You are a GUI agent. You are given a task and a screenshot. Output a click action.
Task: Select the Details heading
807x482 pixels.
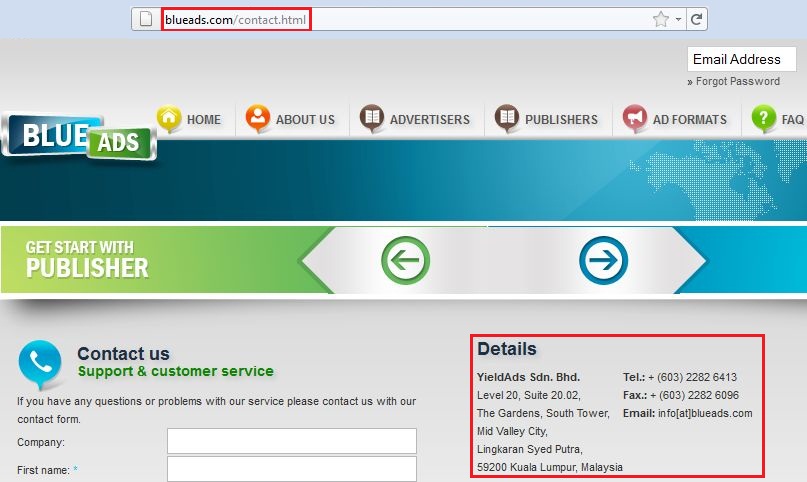(507, 349)
